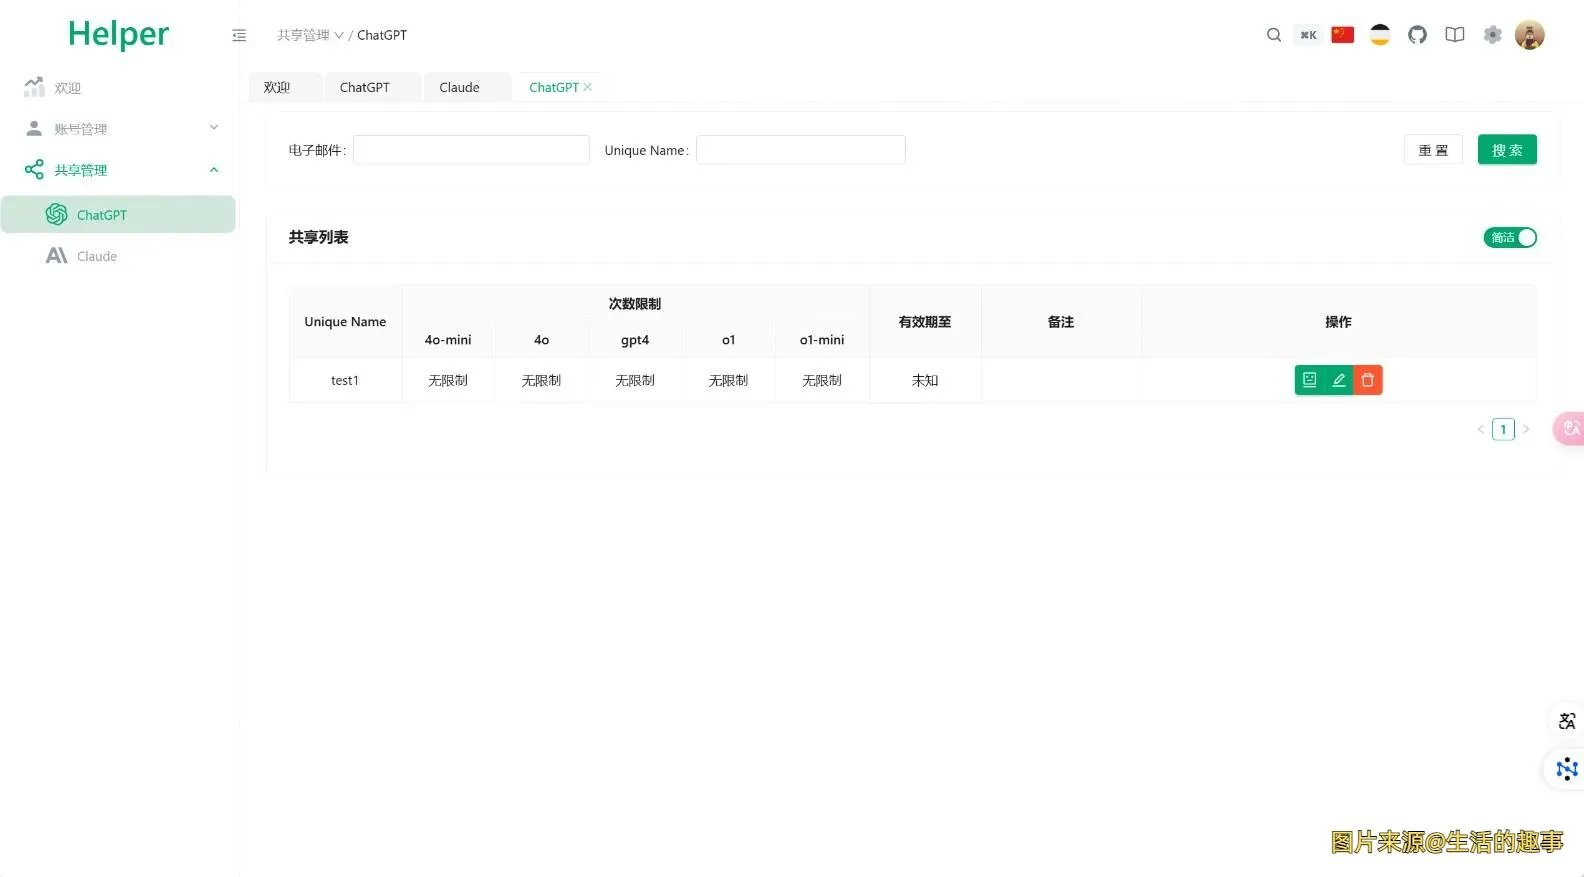Expand the 账号管理 sidebar menu
Viewport: 1584px width, 877px height.
[x=120, y=128]
